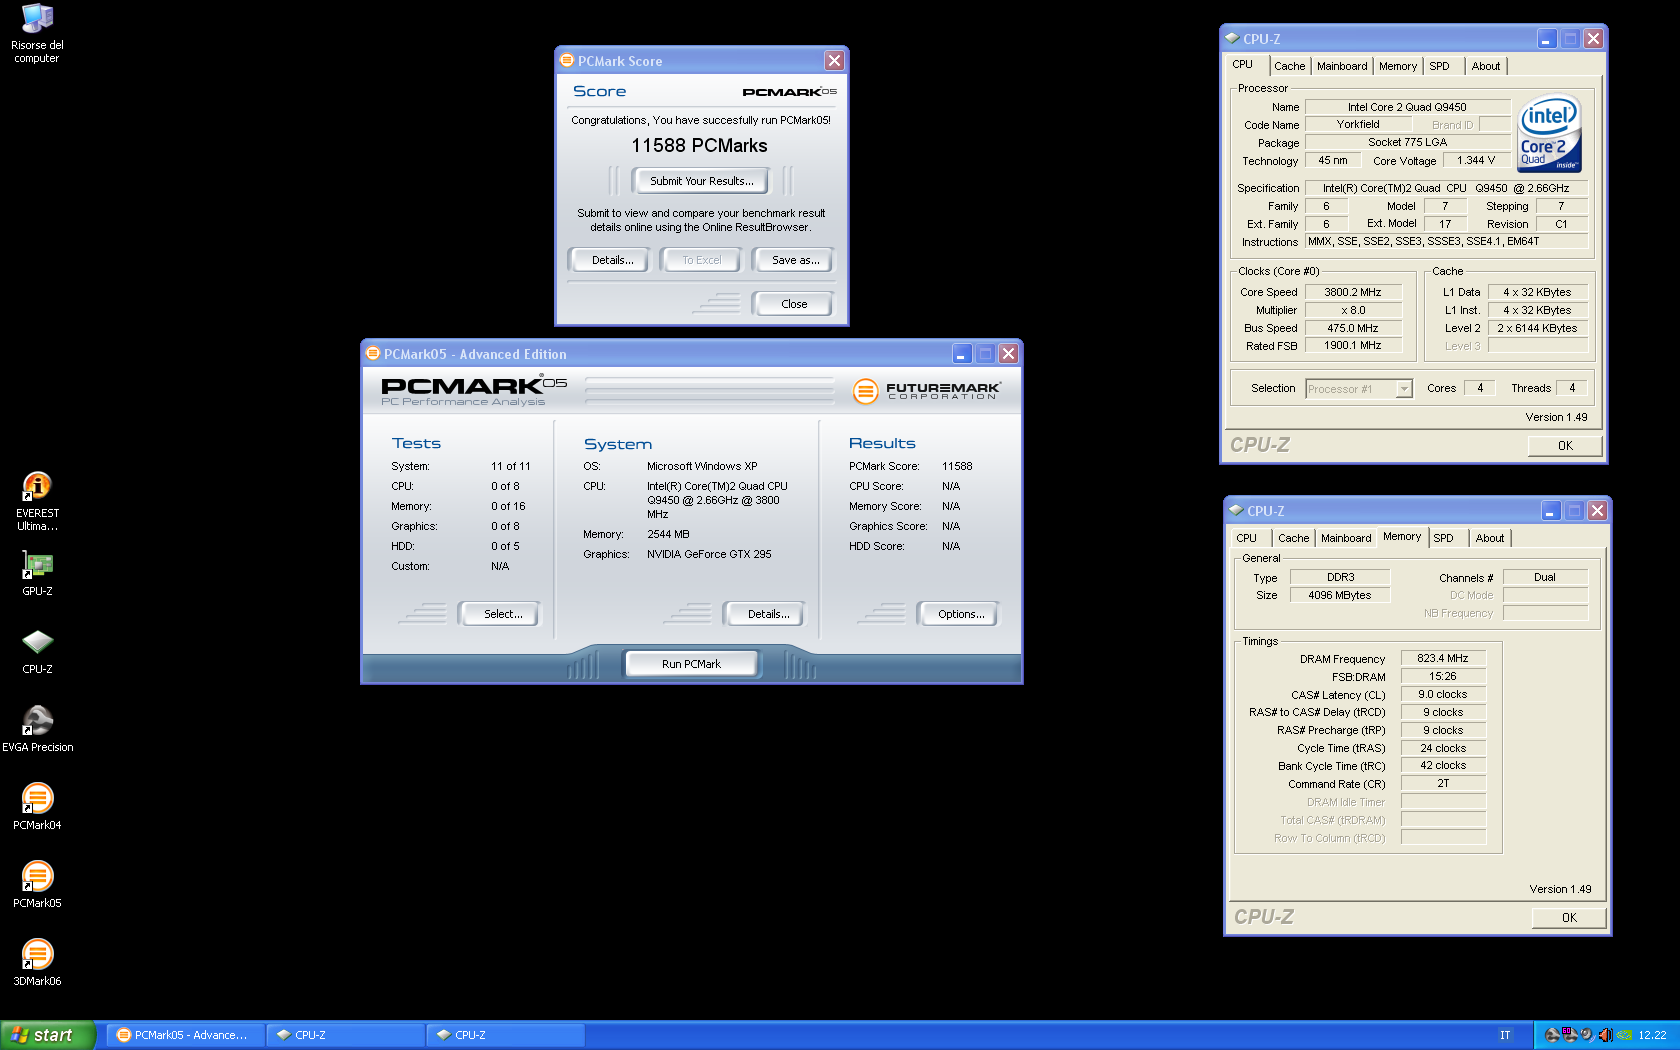
Task: Click the Futuremark Corporation logo
Action: (926, 390)
